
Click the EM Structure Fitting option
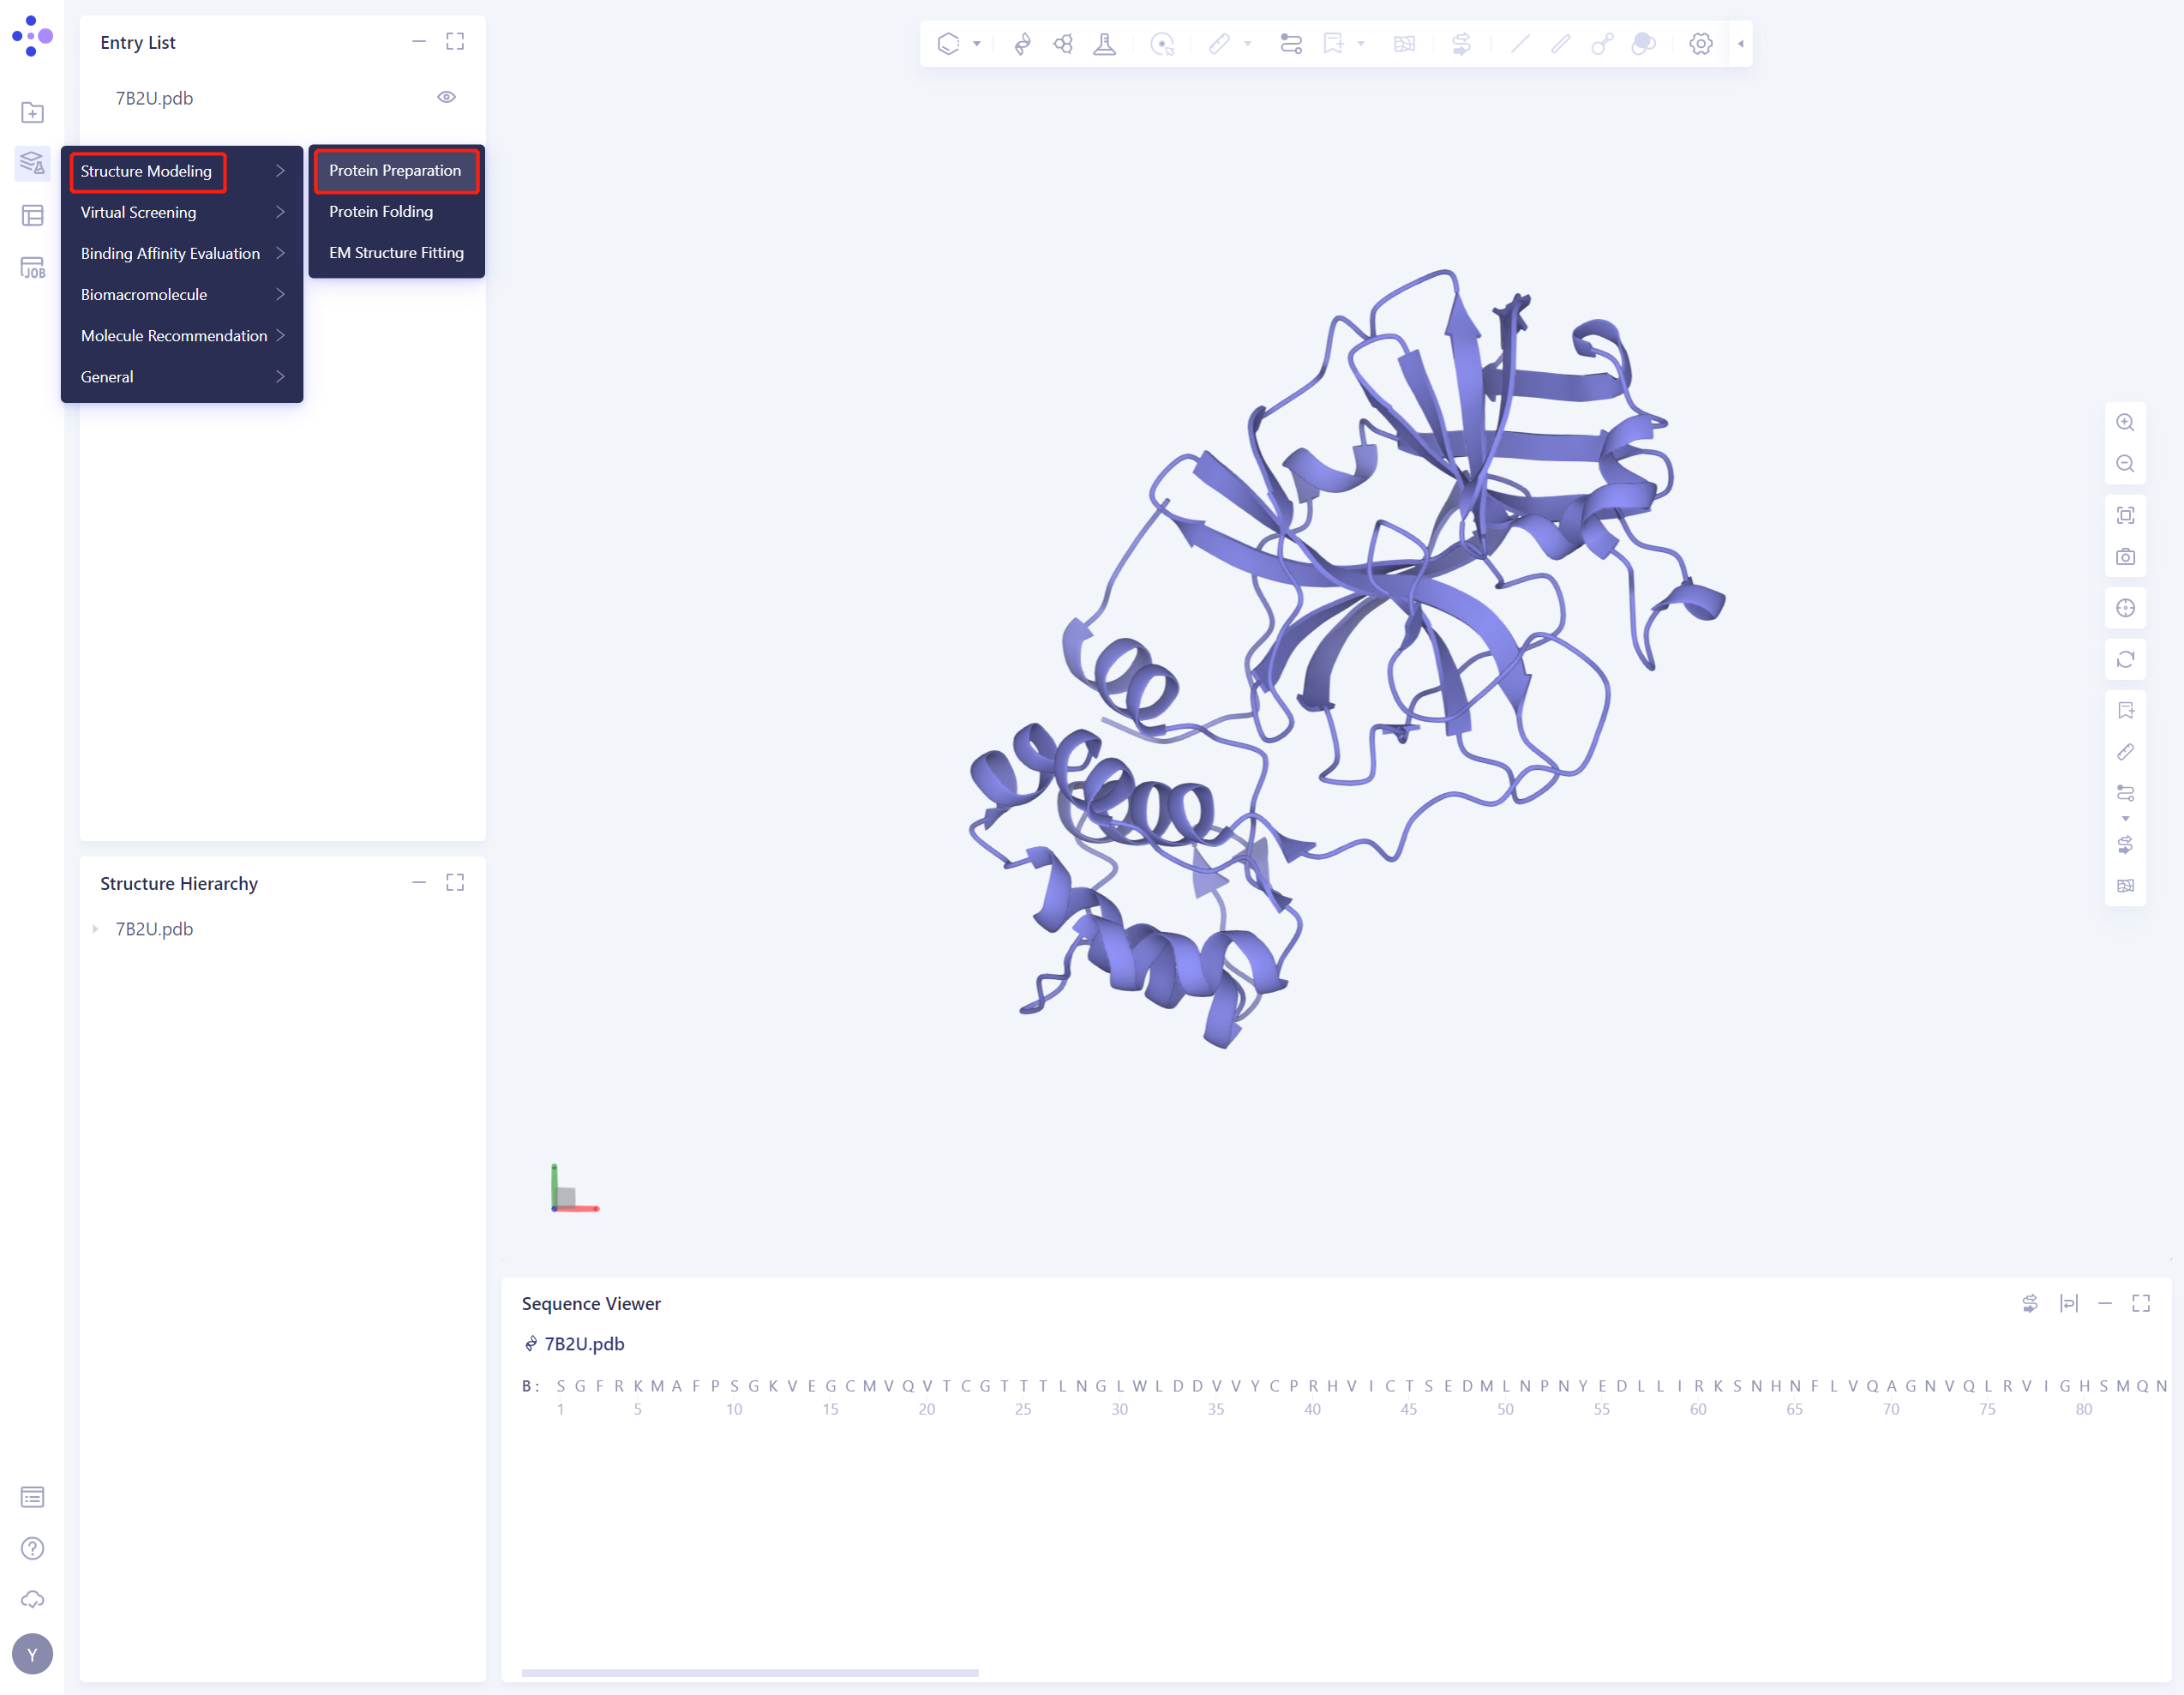[x=395, y=252]
